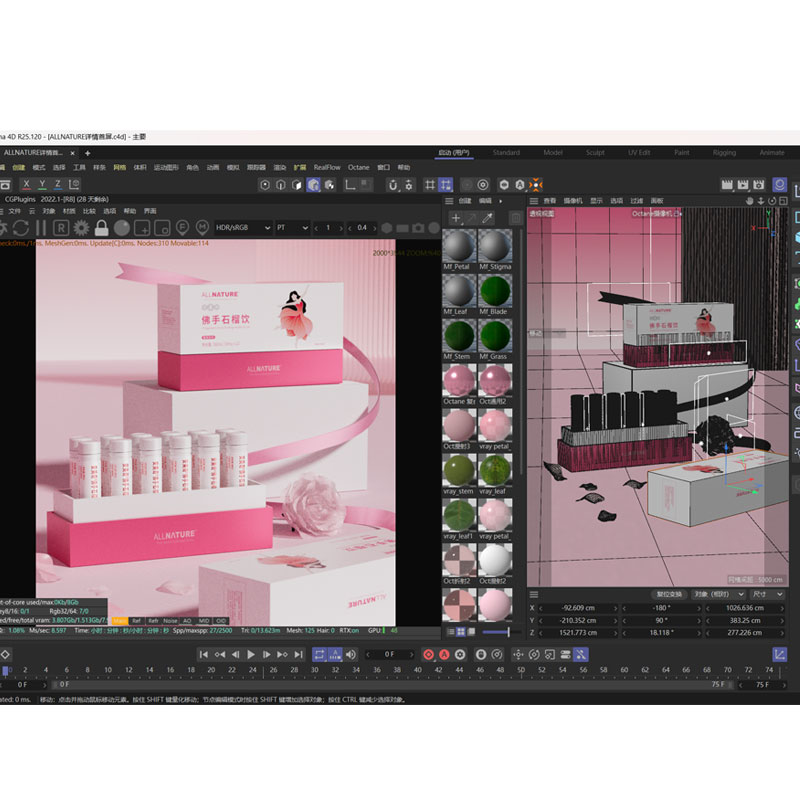Viewport: 800px width, 800px height.
Task: Click the reset transform button in coordinates
Action: [x=669, y=594]
